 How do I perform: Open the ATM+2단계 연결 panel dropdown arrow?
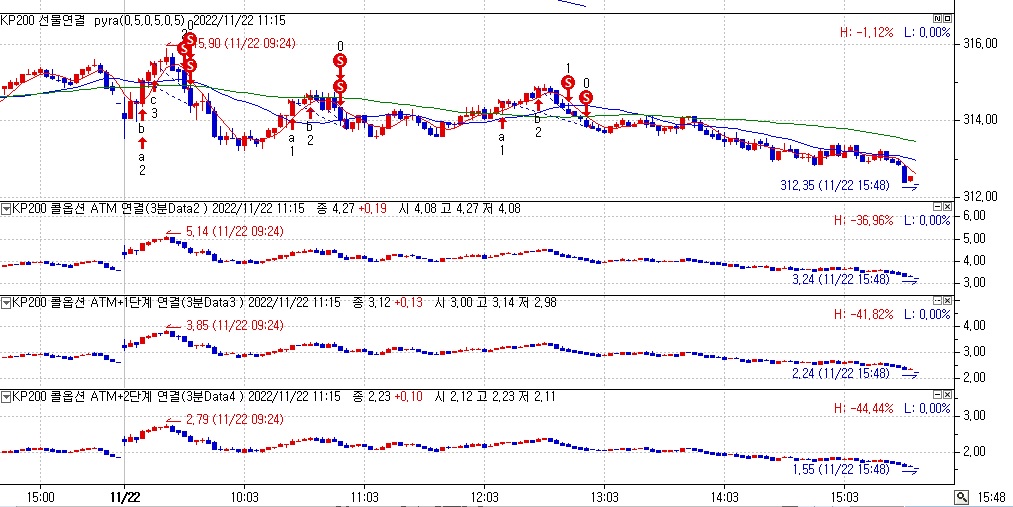tap(6, 396)
